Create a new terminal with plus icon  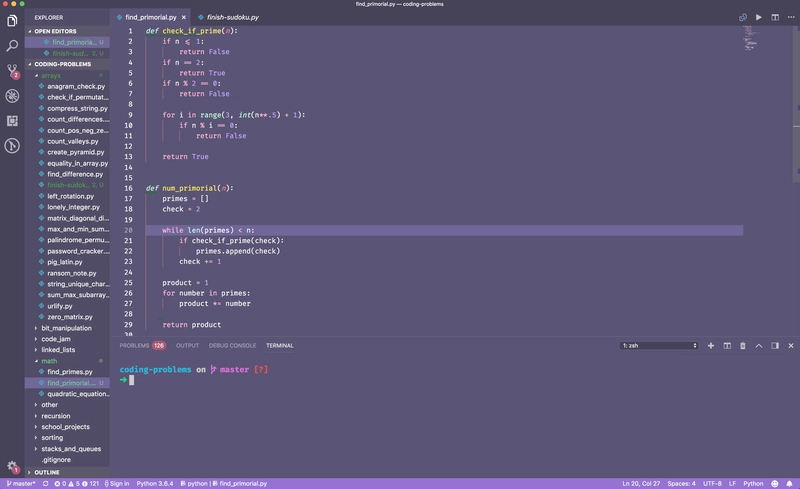click(x=711, y=346)
